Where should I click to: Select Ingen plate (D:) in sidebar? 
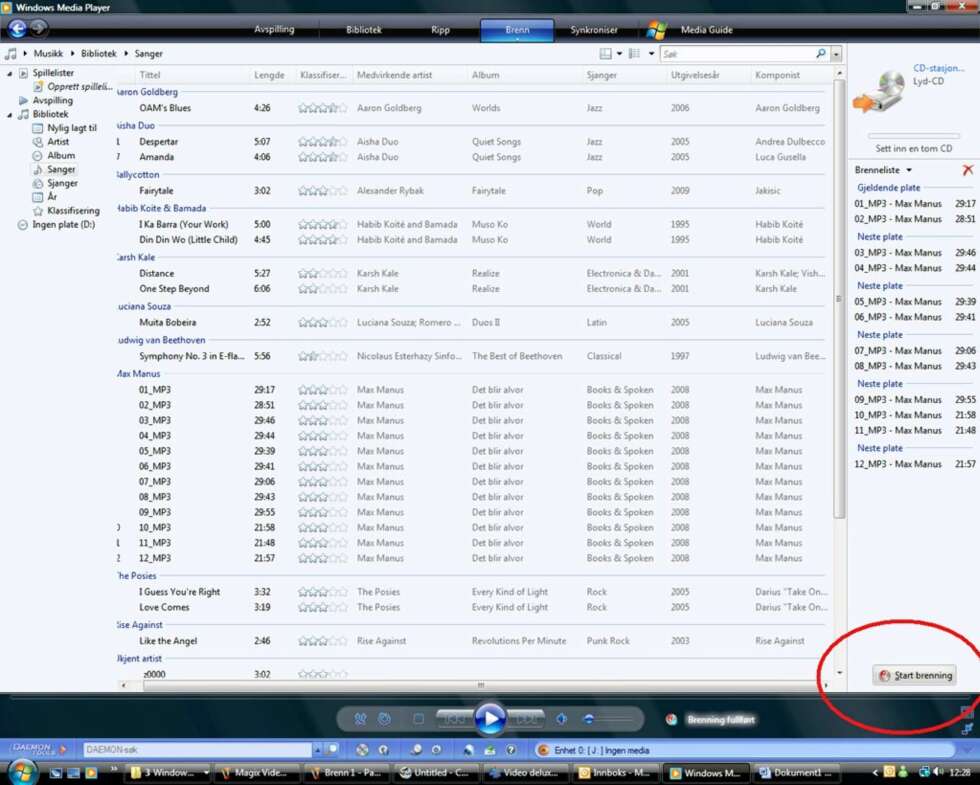(x=63, y=224)
